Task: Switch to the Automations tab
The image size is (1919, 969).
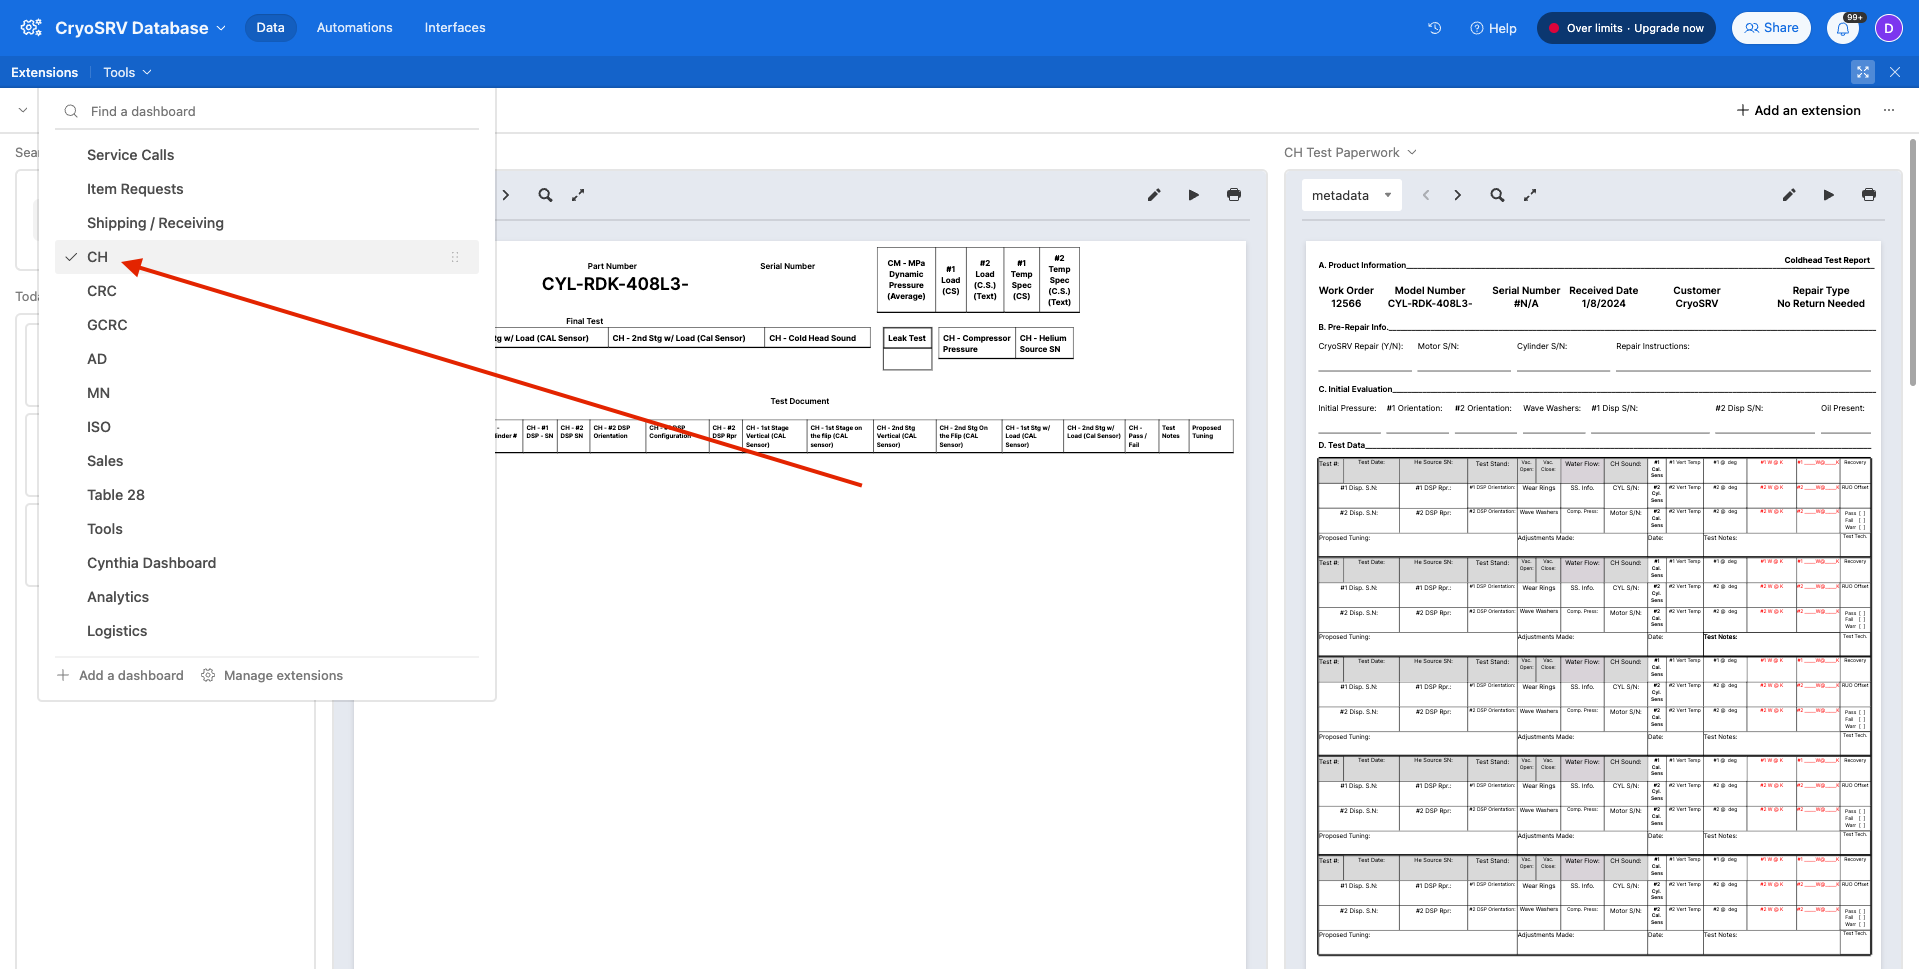Action: pyautogui.click(x=354, y=27)
